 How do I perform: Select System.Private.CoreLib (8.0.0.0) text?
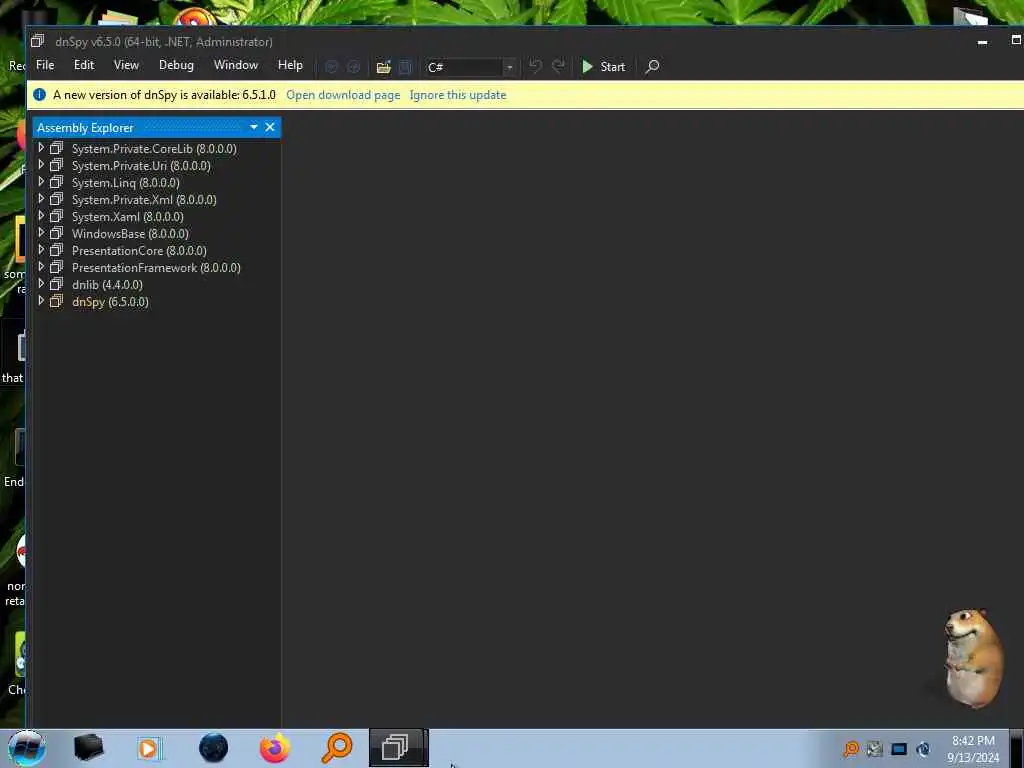pos(154,149)
